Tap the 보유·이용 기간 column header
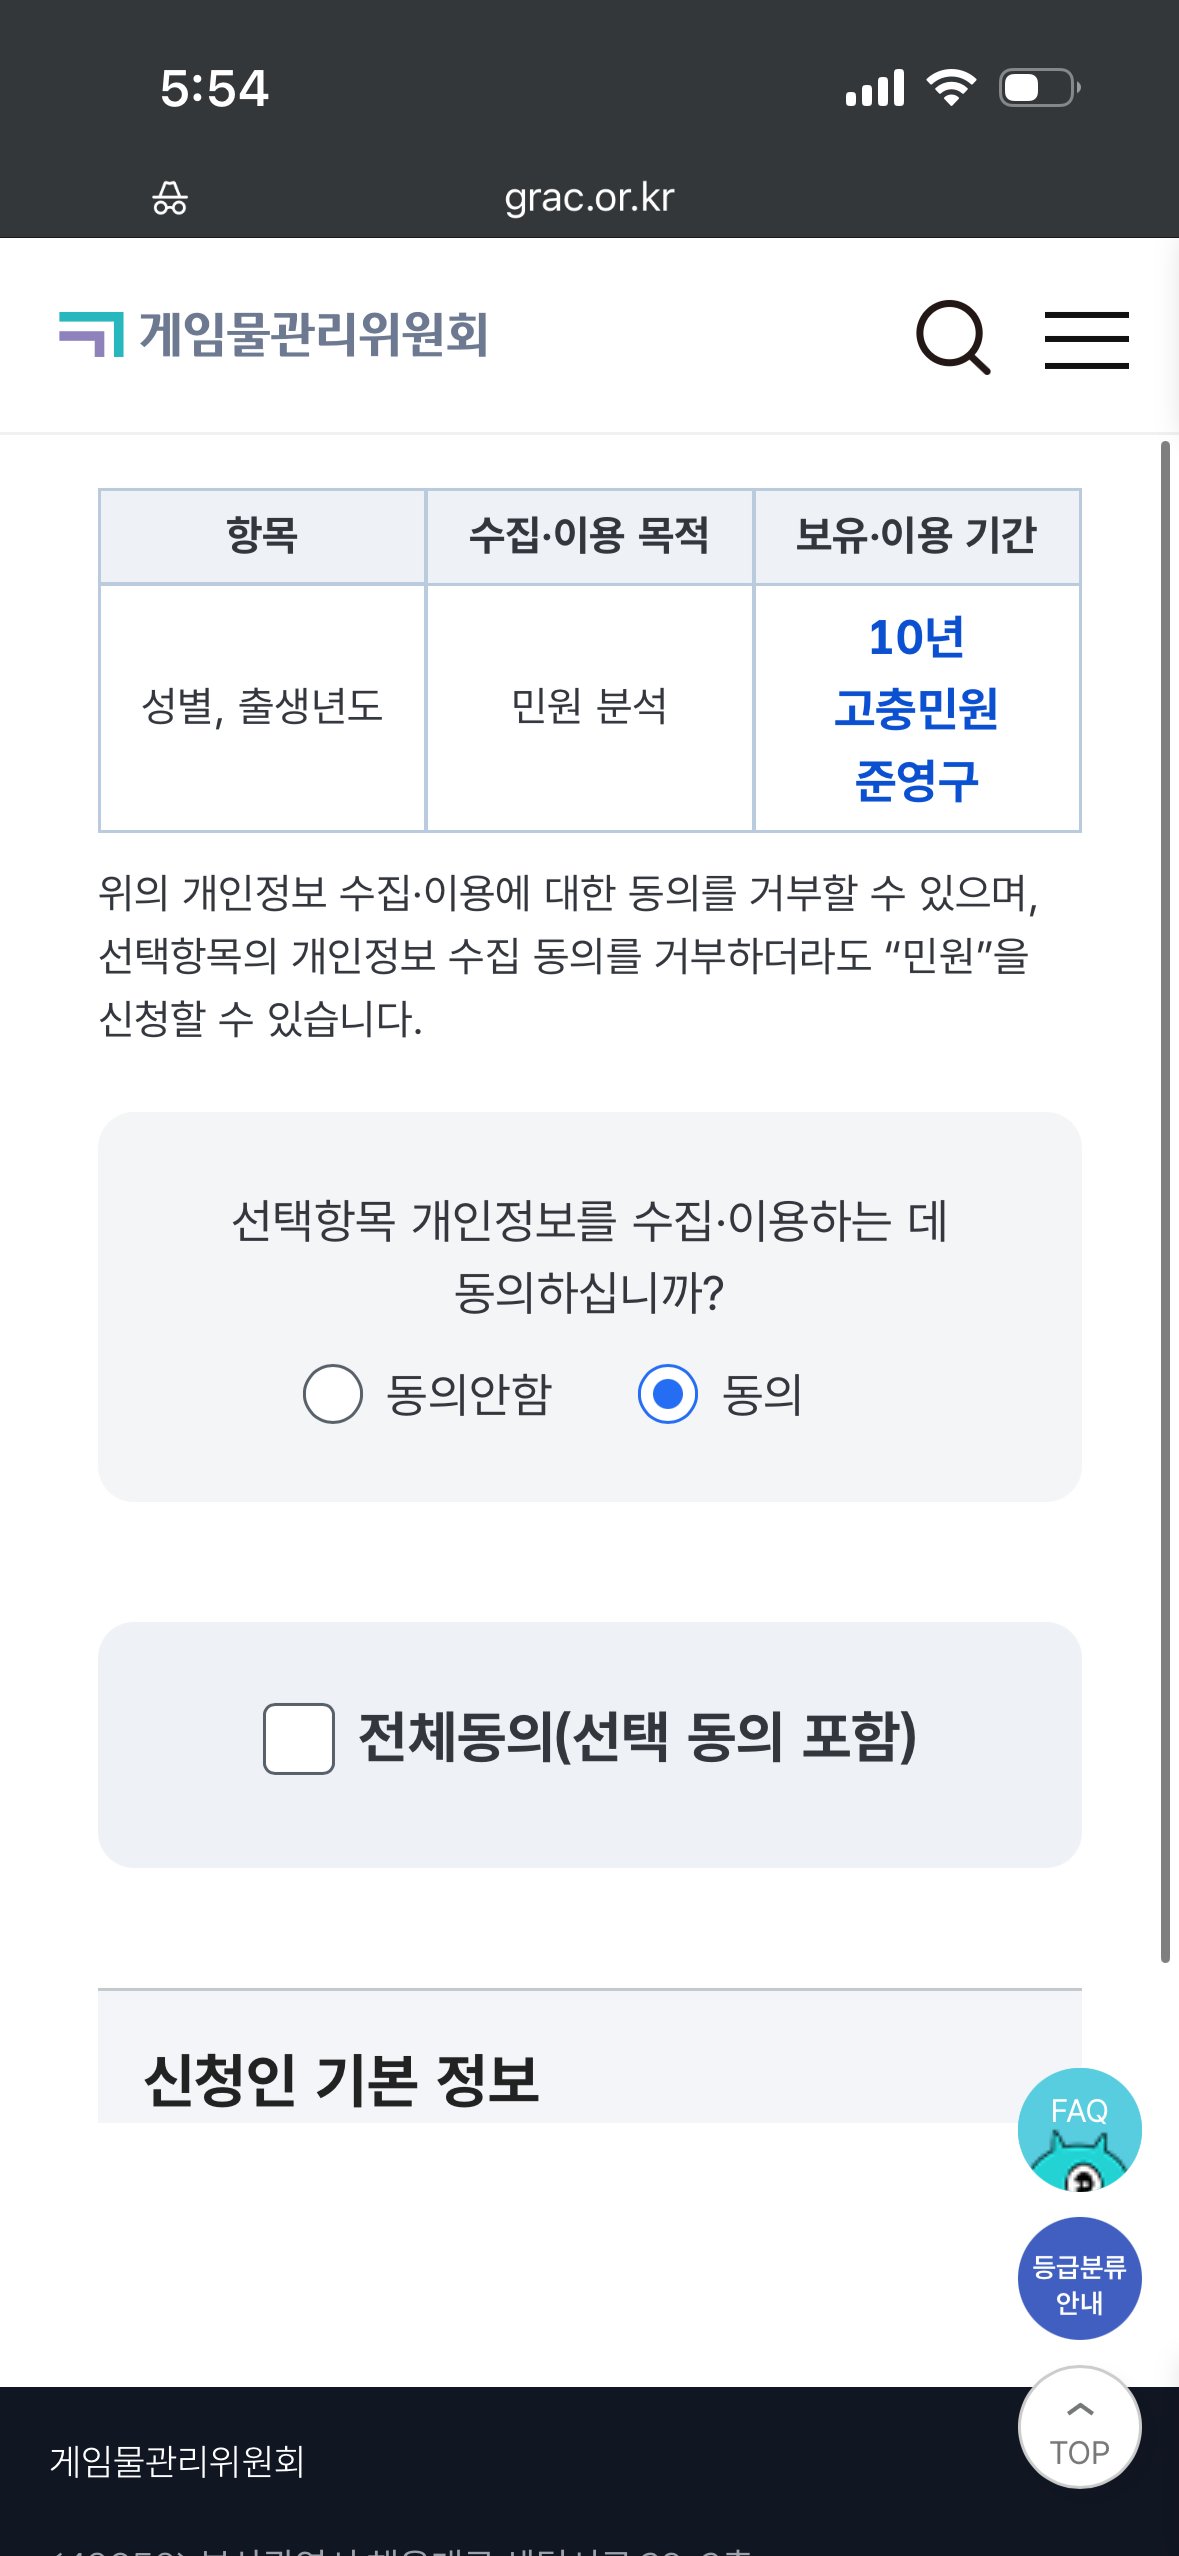Image resolution: width=1179 pixels, height=2556 pixels. [x=916, y=536]
